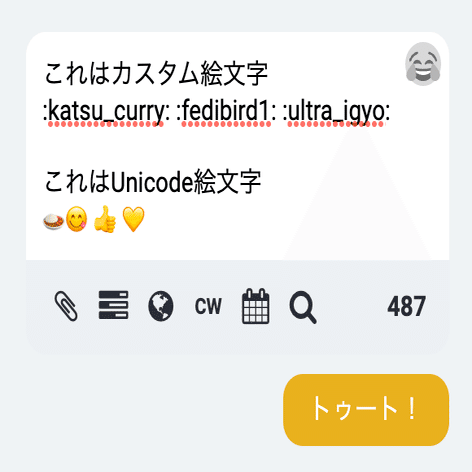This screenshot has width=472, height=472.
Task: Click the thumbs up emoji
Action: pos(105,219)
